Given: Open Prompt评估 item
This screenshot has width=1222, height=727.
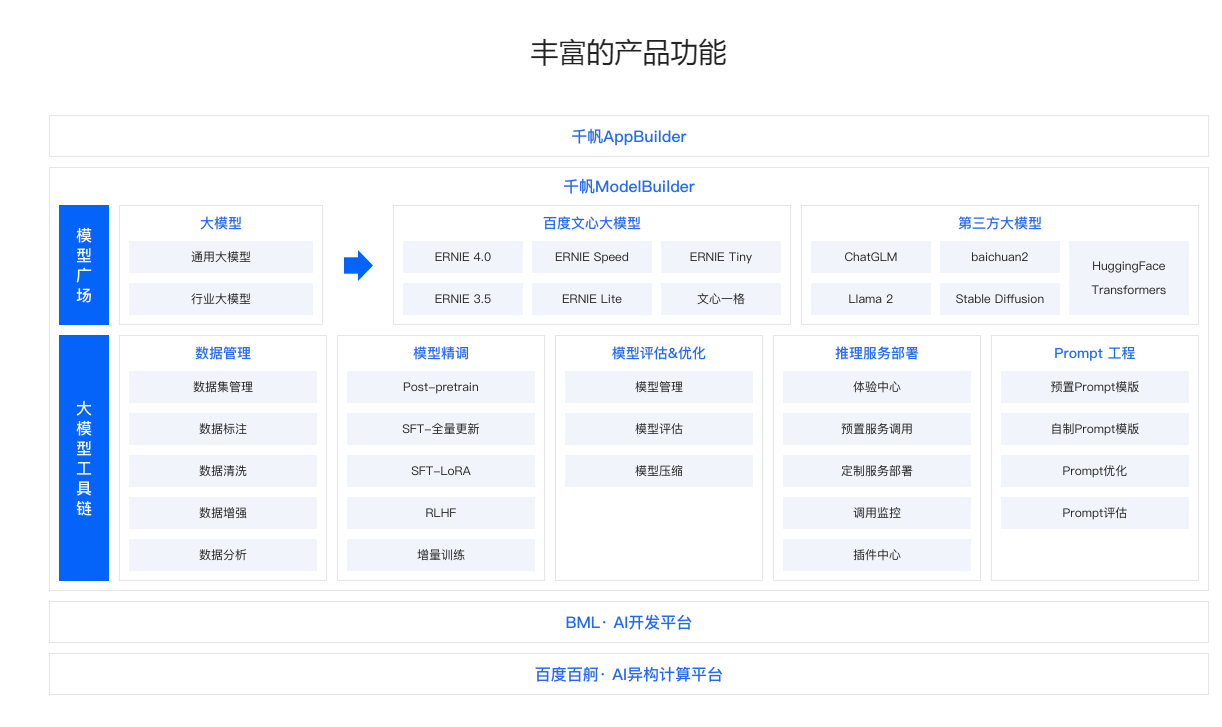Looking at the screenshot, I should tap(1095, 513).
